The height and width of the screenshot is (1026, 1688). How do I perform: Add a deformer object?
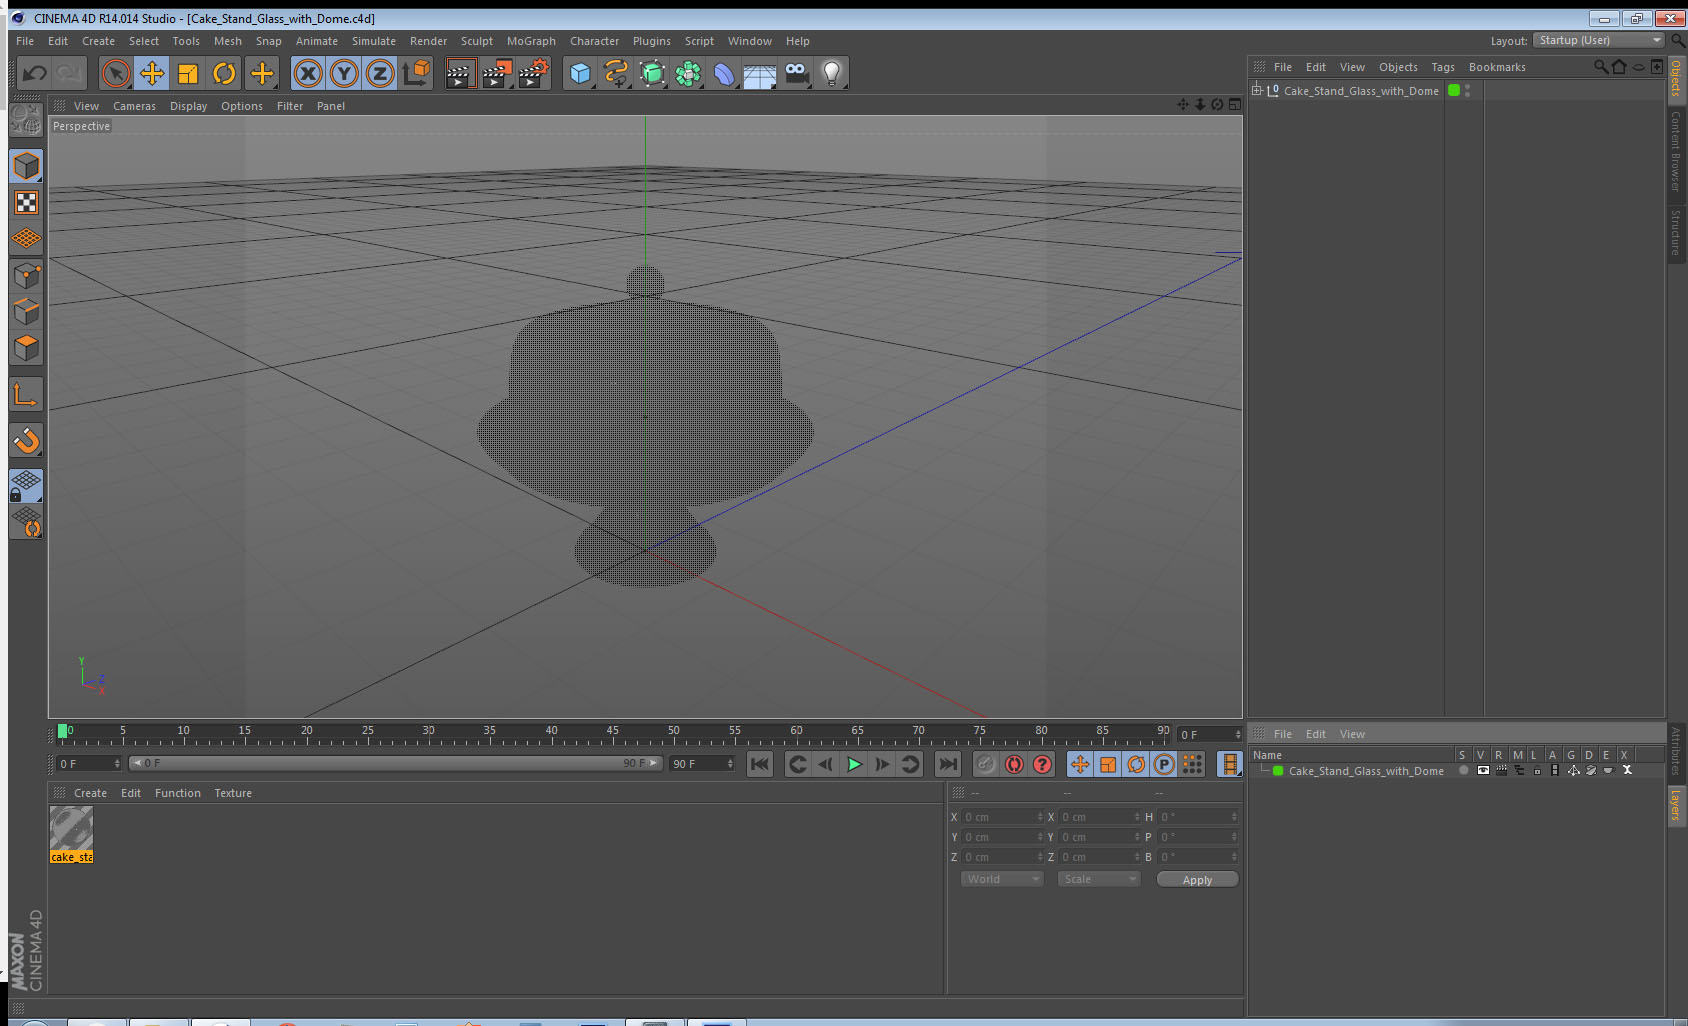(724, 73)
